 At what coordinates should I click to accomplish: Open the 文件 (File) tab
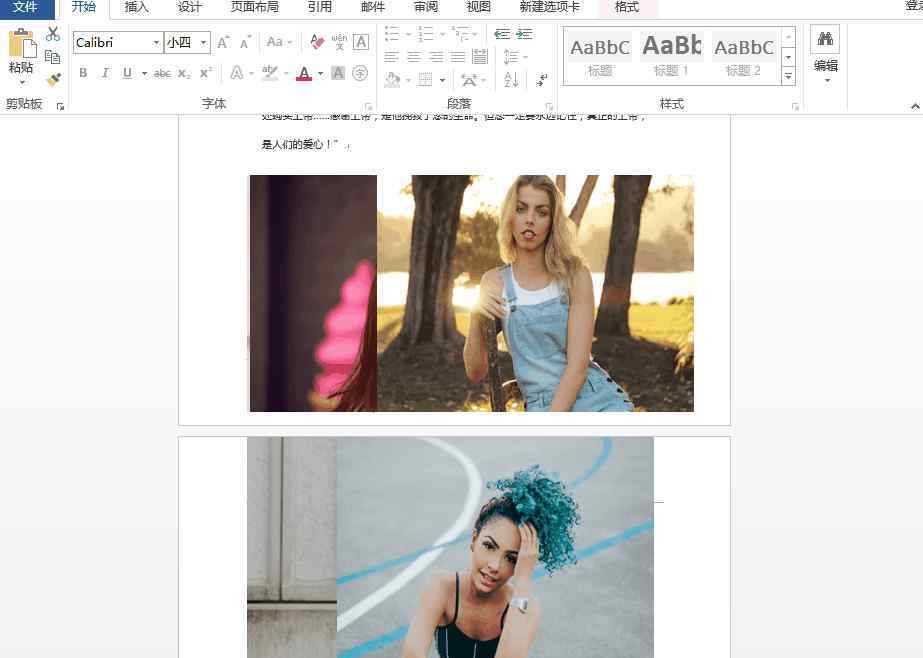pyautogui.click(x=25, y=8)
